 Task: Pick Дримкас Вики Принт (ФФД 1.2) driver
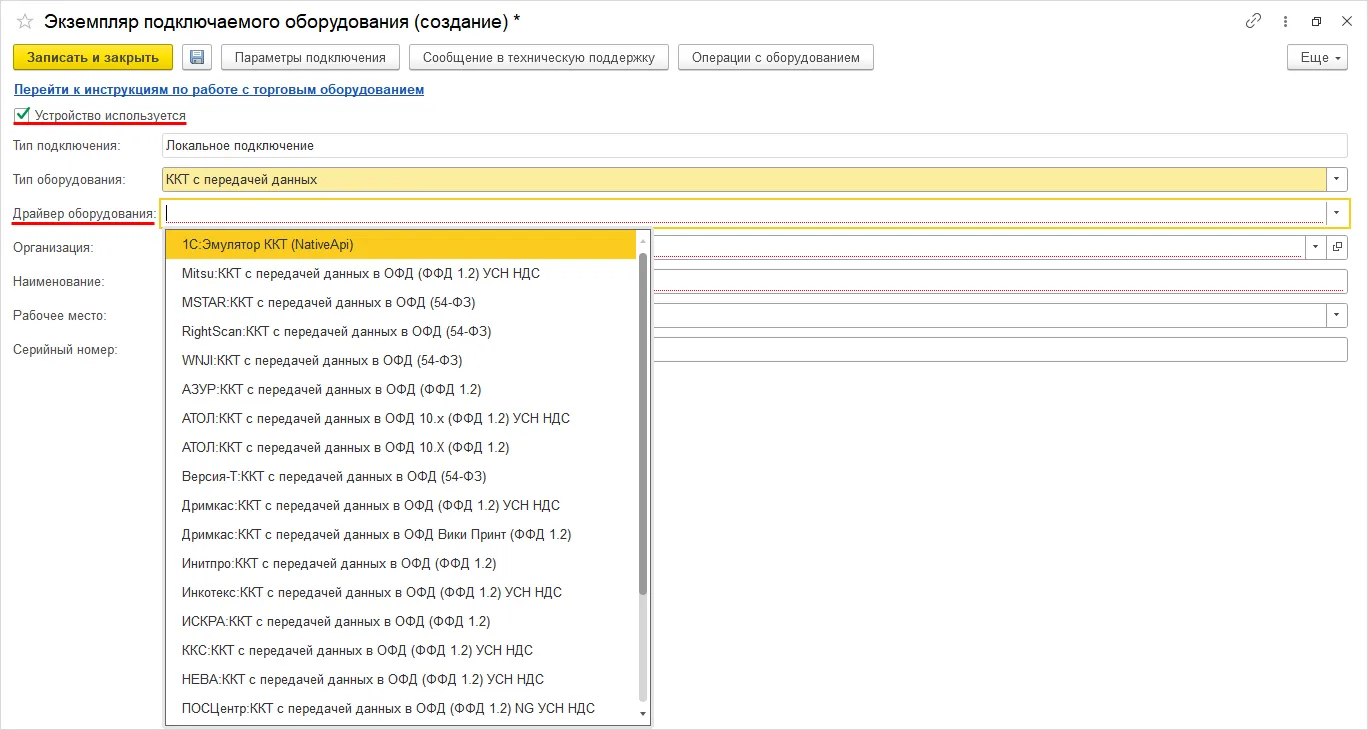[x=402, y=534]
